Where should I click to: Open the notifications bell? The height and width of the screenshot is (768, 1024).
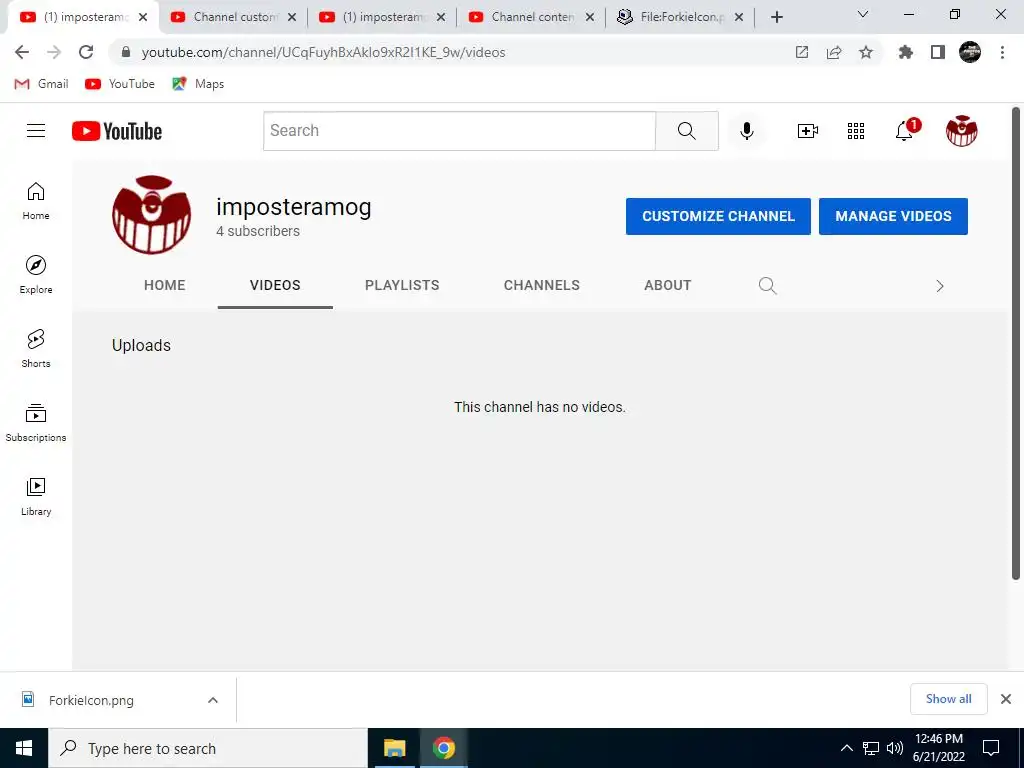904,131
